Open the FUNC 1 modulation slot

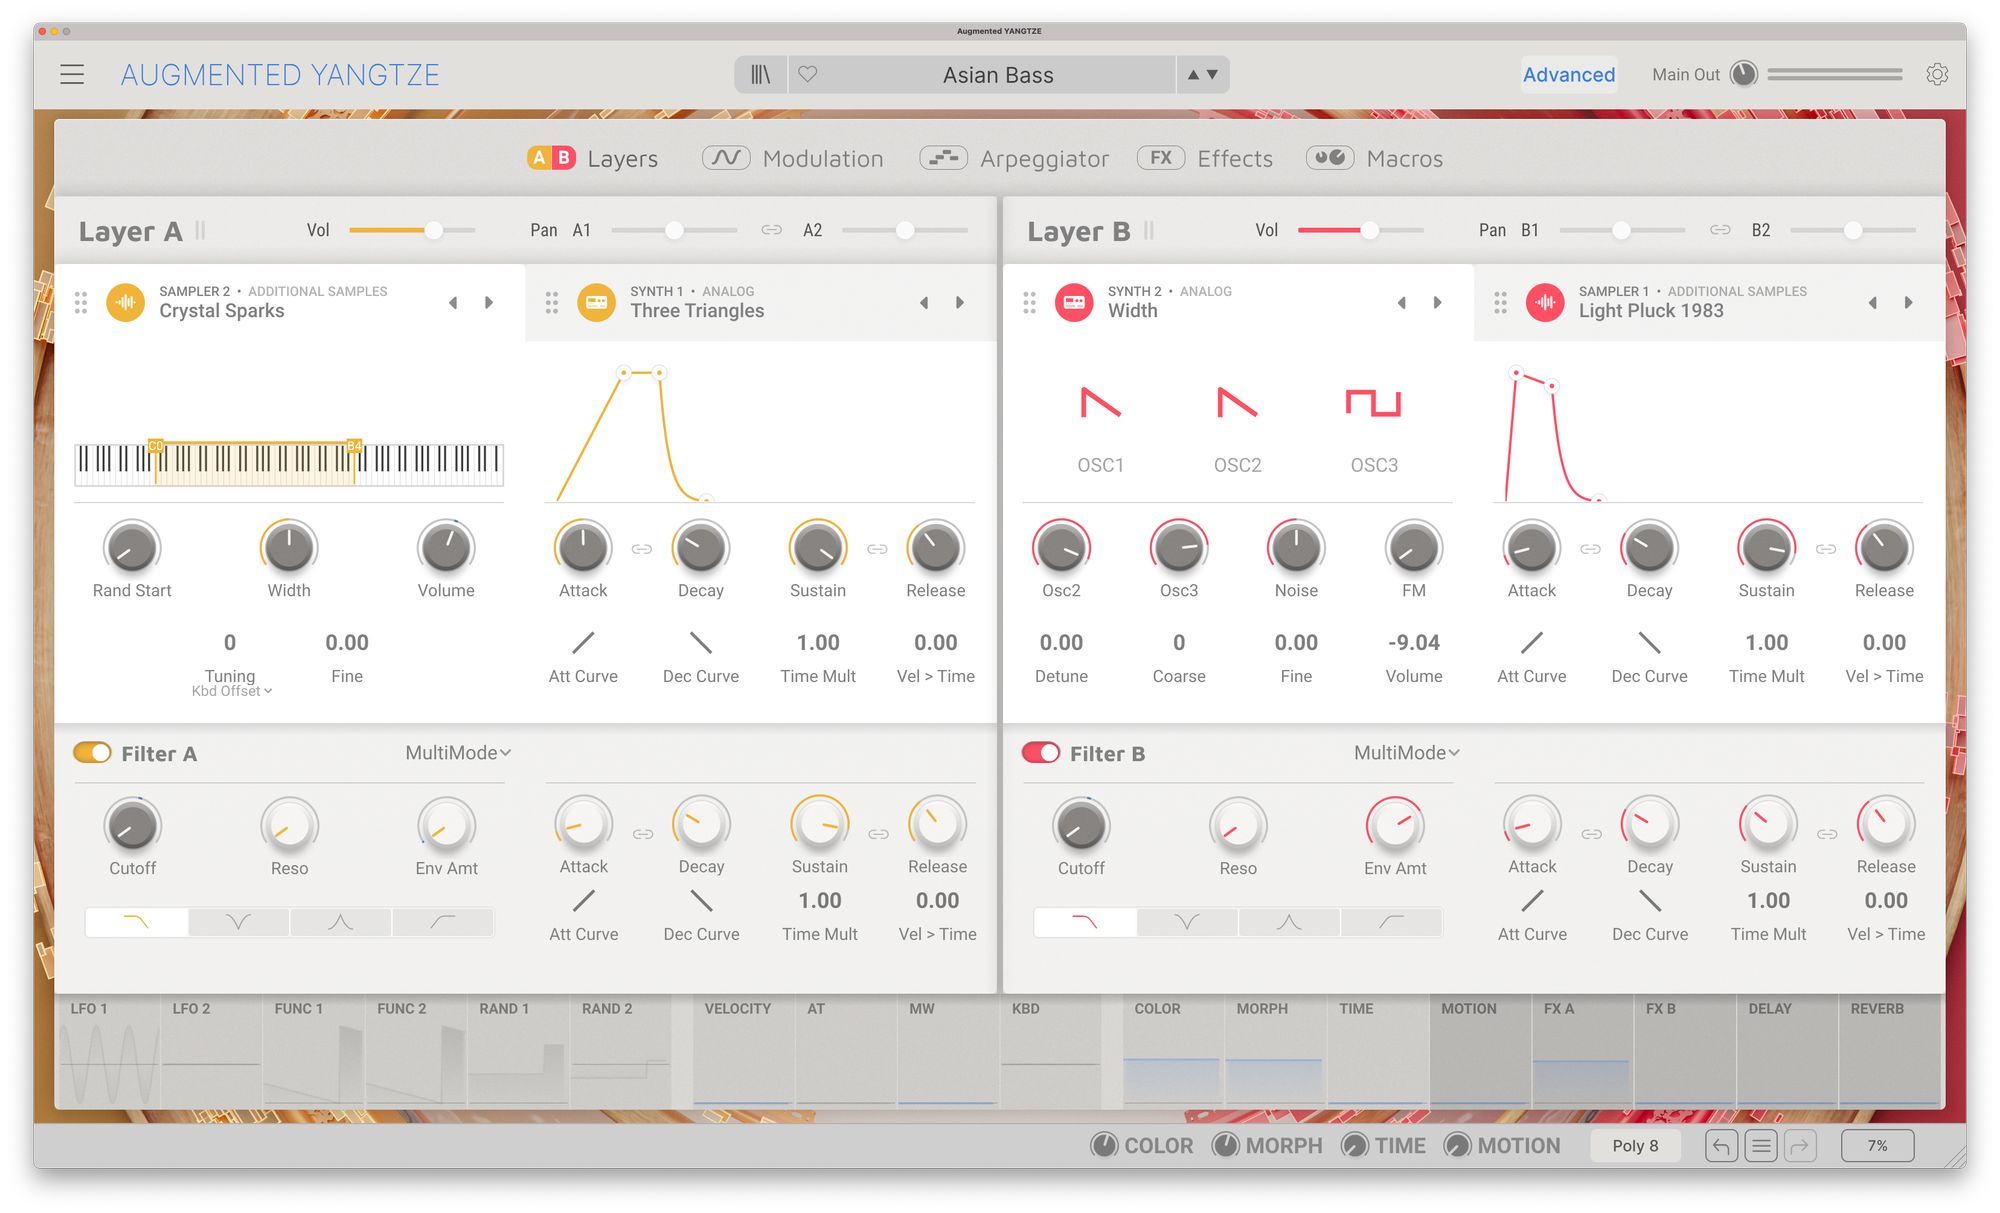coord(314,1050)
